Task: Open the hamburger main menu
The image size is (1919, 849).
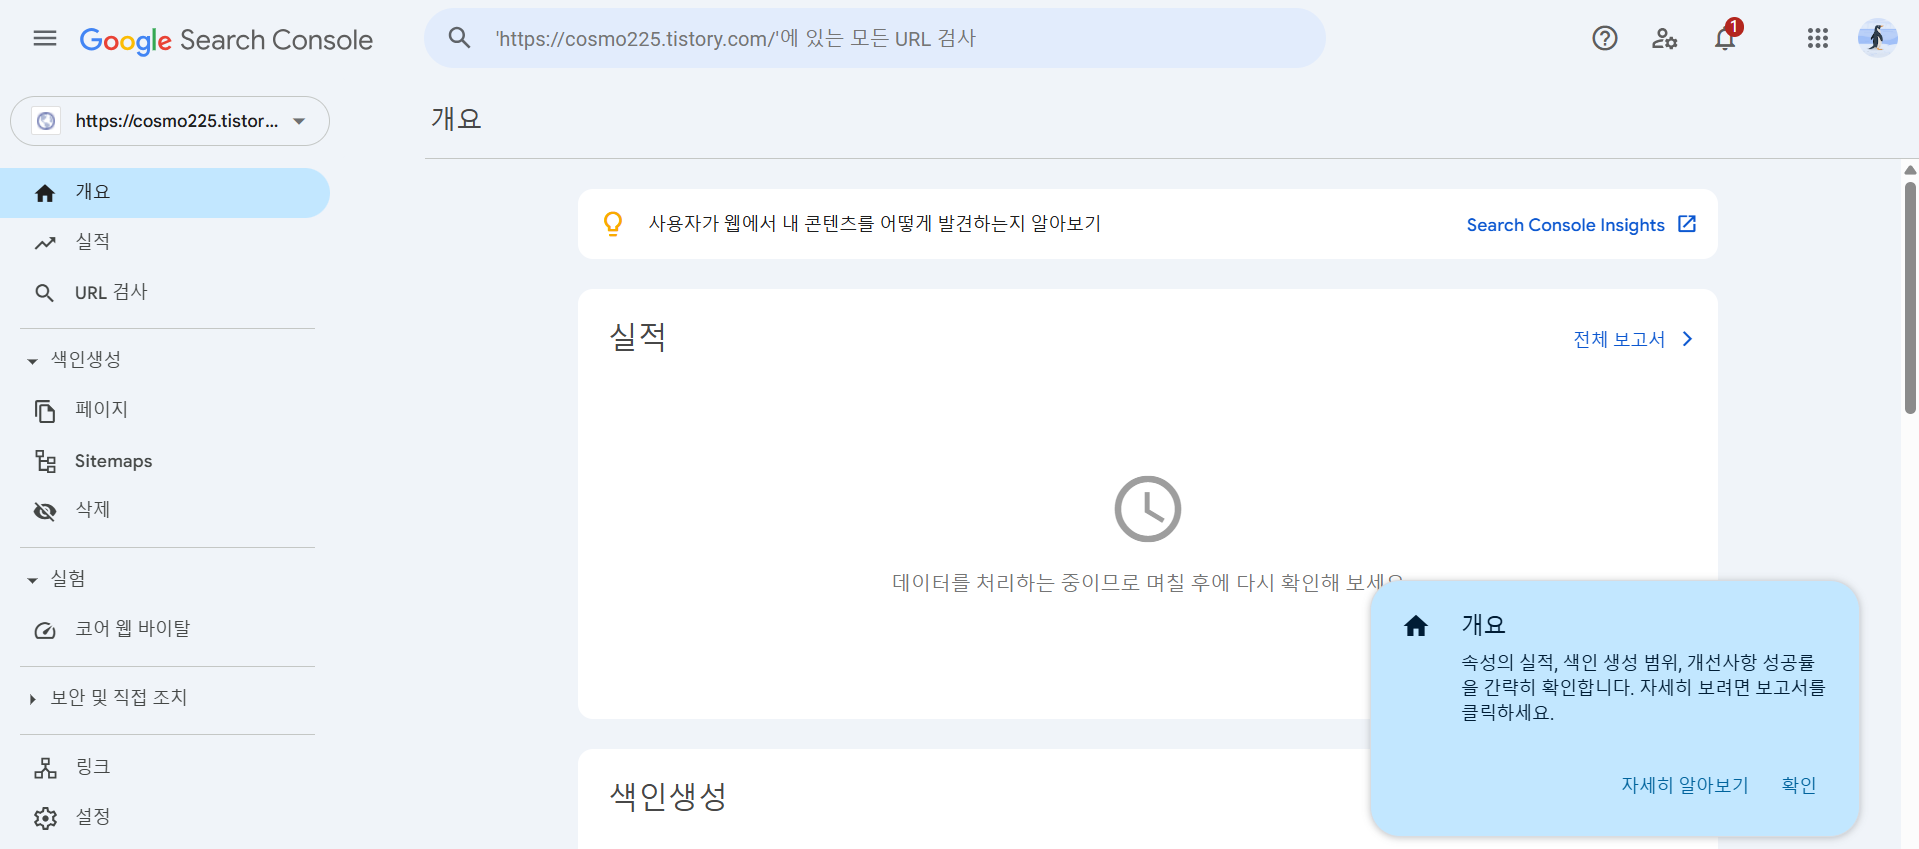Action: (45, 38)
